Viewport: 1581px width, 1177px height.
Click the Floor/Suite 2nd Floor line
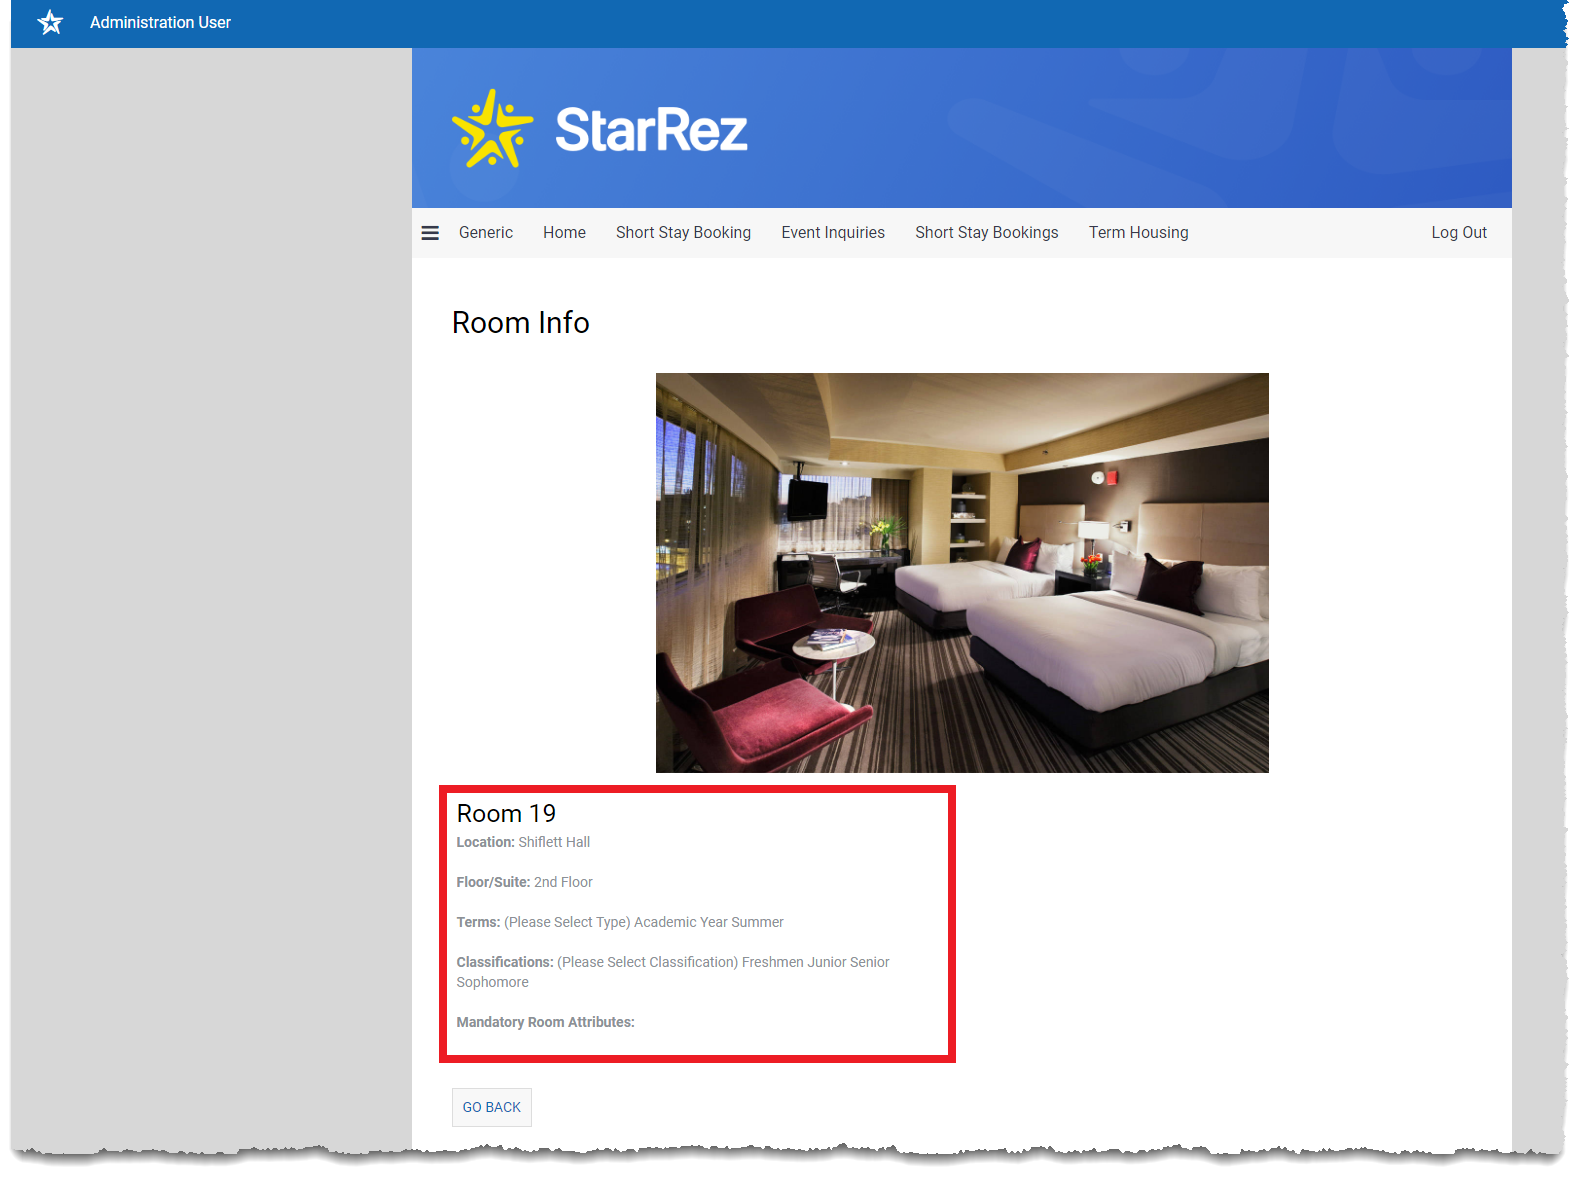click(524, 883)
